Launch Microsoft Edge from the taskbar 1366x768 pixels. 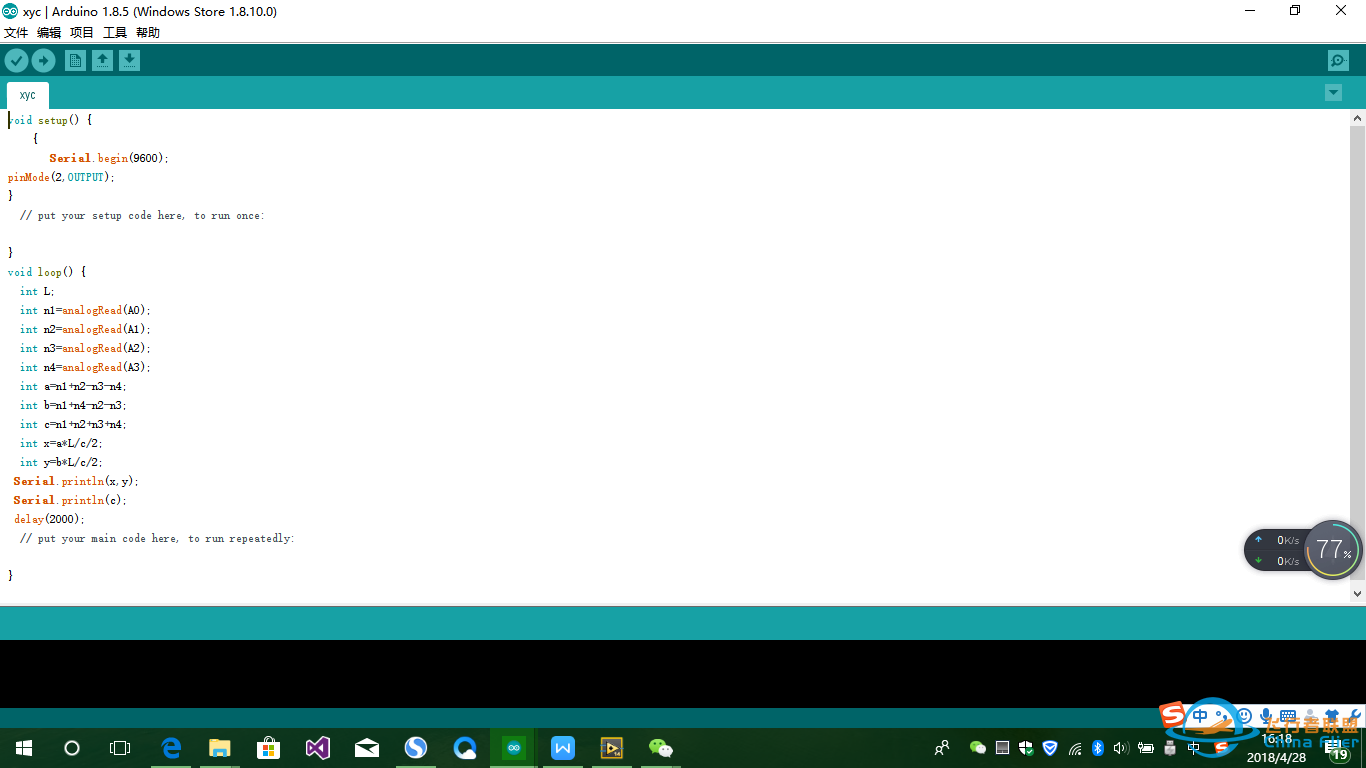coord(171,748)
